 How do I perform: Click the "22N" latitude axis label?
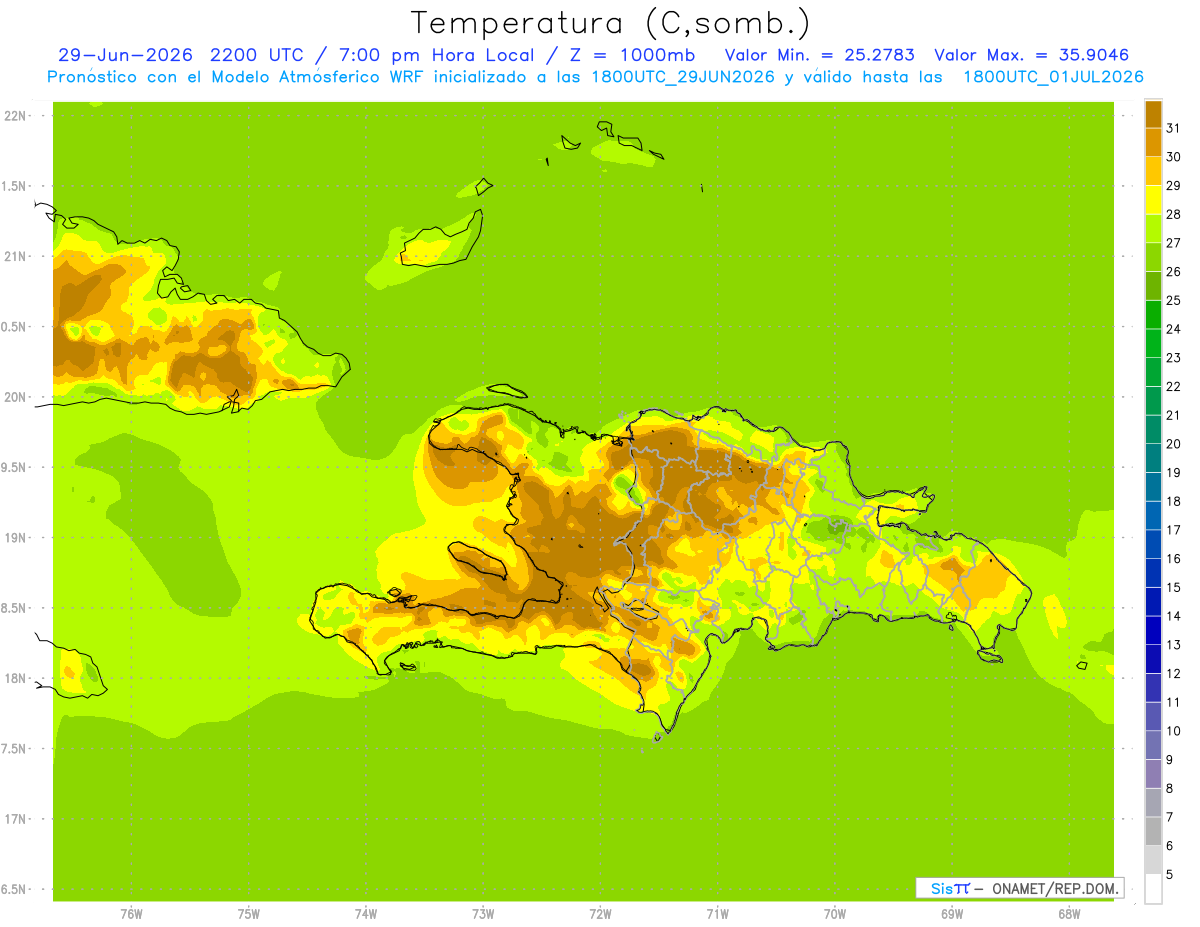click(15, 115)
